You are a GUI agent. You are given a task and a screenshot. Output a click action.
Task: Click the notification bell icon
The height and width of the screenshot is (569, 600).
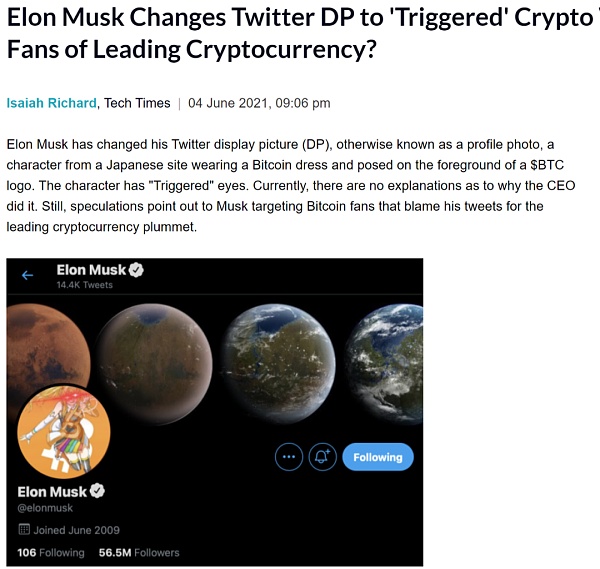pyautogui.click(x=323, y=457)
